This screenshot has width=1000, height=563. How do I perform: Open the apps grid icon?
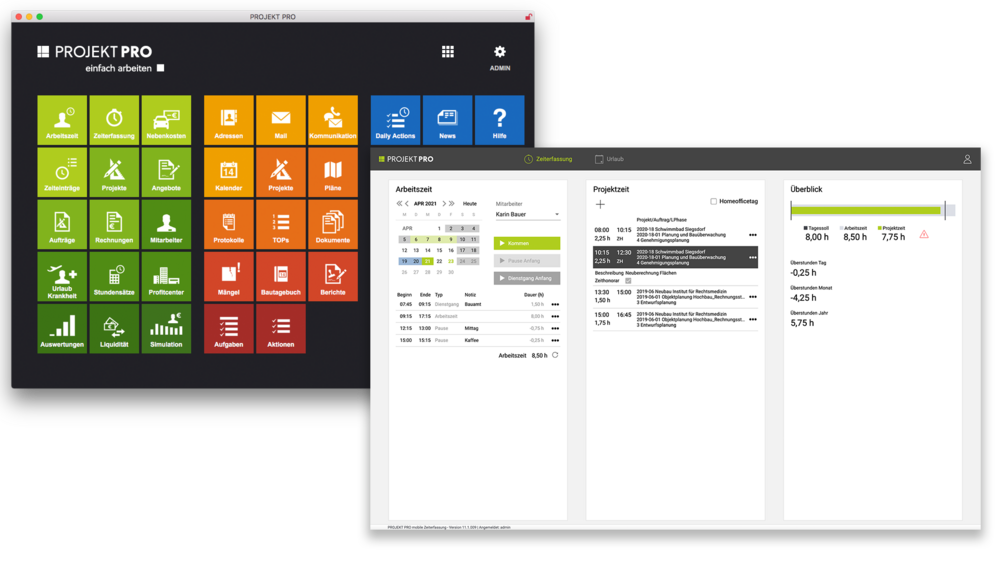(448, 52)
